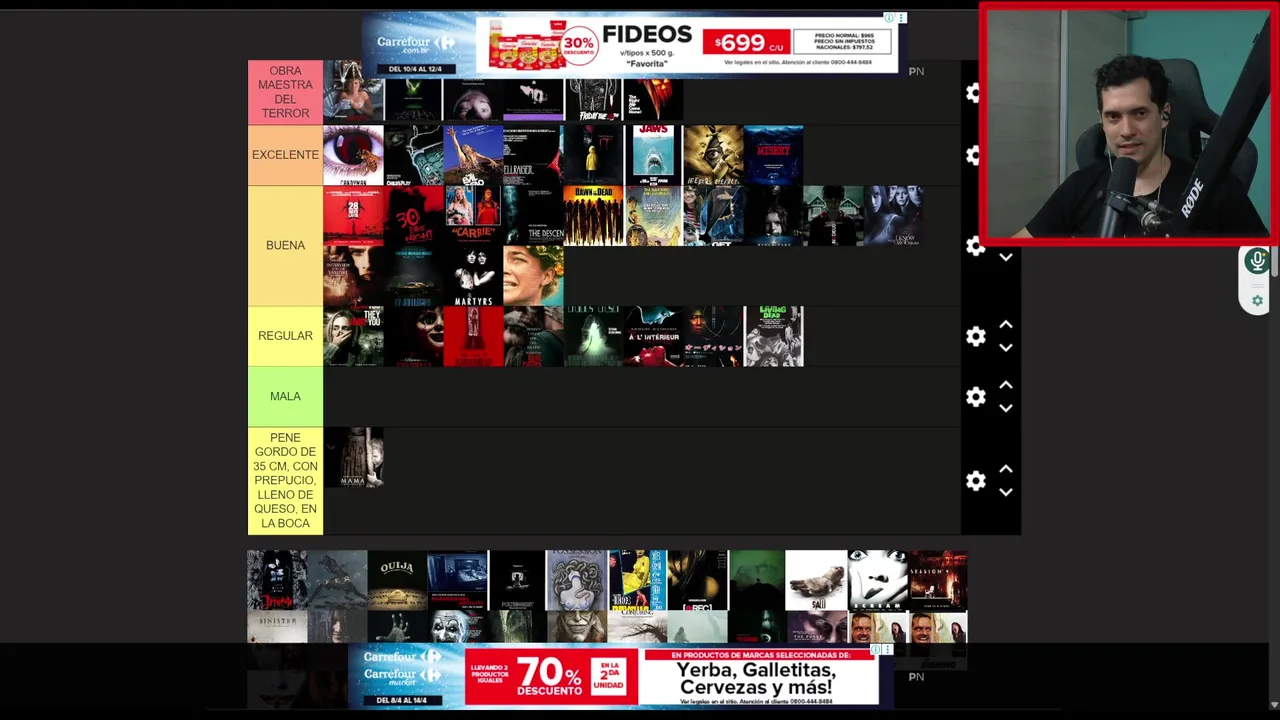This screenshot has height=720, width=1280.
Task: Open settings gear for the Mama poster row
Action: click(x=975, y=481)
